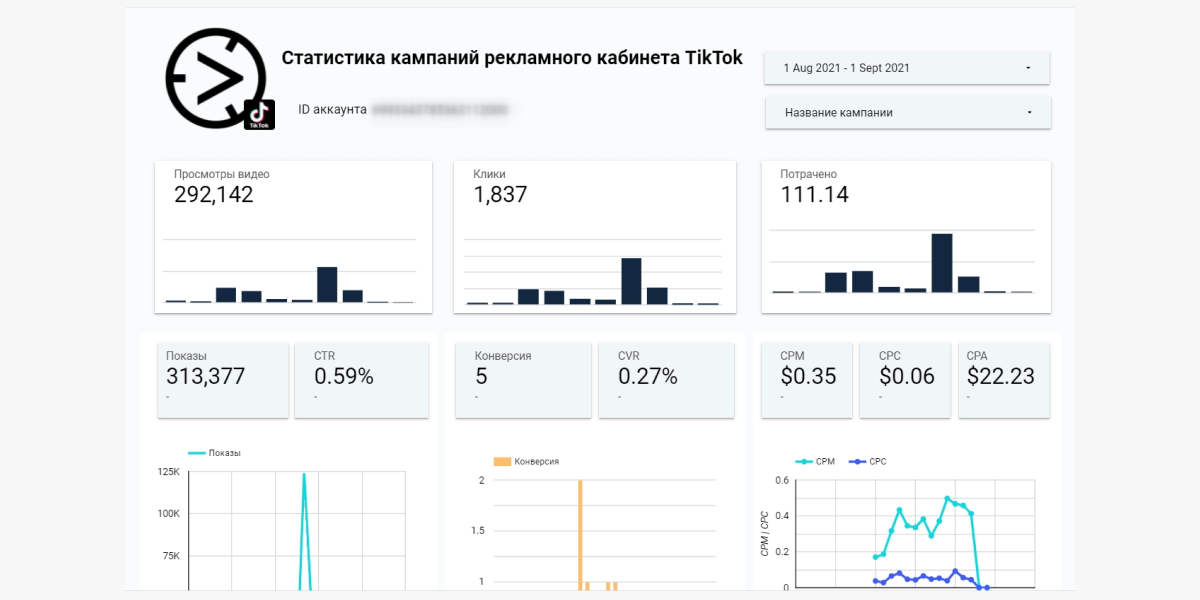Click the tallest bar in Потрачено chart
This screenshot has height=600, width=1200.
941,263
